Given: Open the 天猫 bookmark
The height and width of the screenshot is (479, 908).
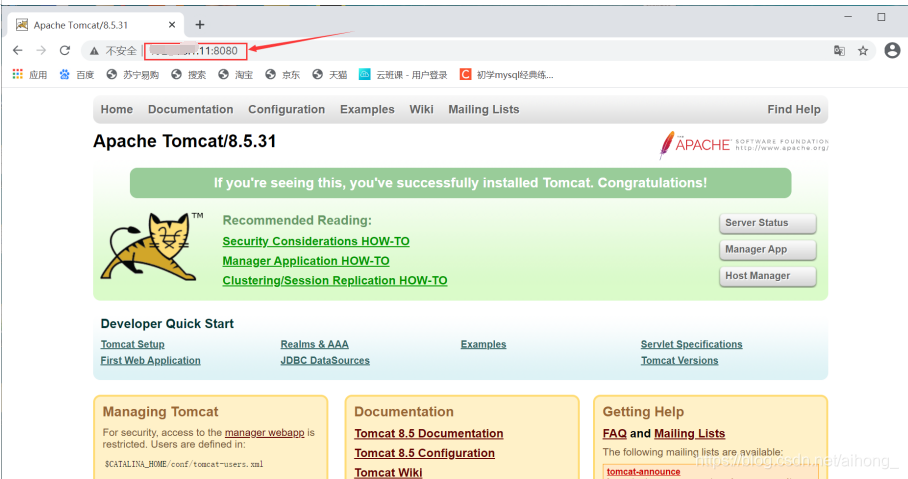Looking at the screenshot, I should 329,75.
